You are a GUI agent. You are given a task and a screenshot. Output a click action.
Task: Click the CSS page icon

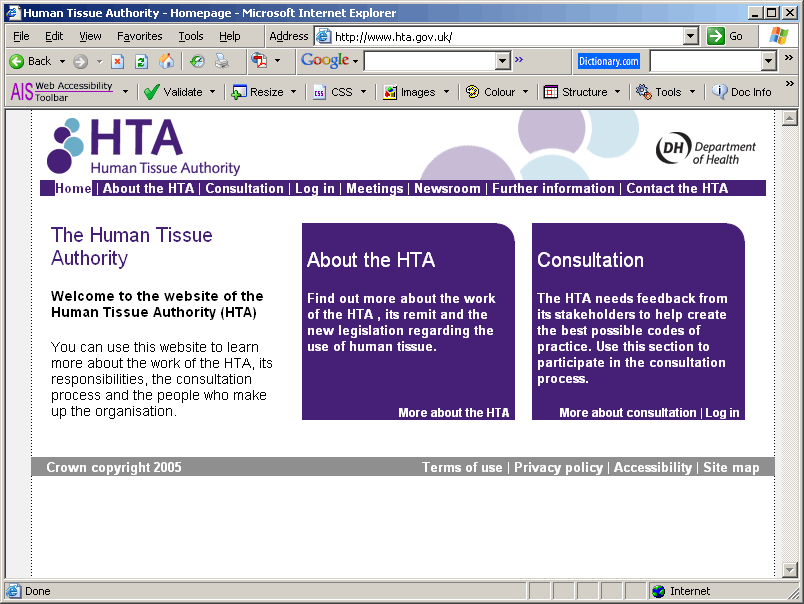pyautogui.click(x=319, y=92)
